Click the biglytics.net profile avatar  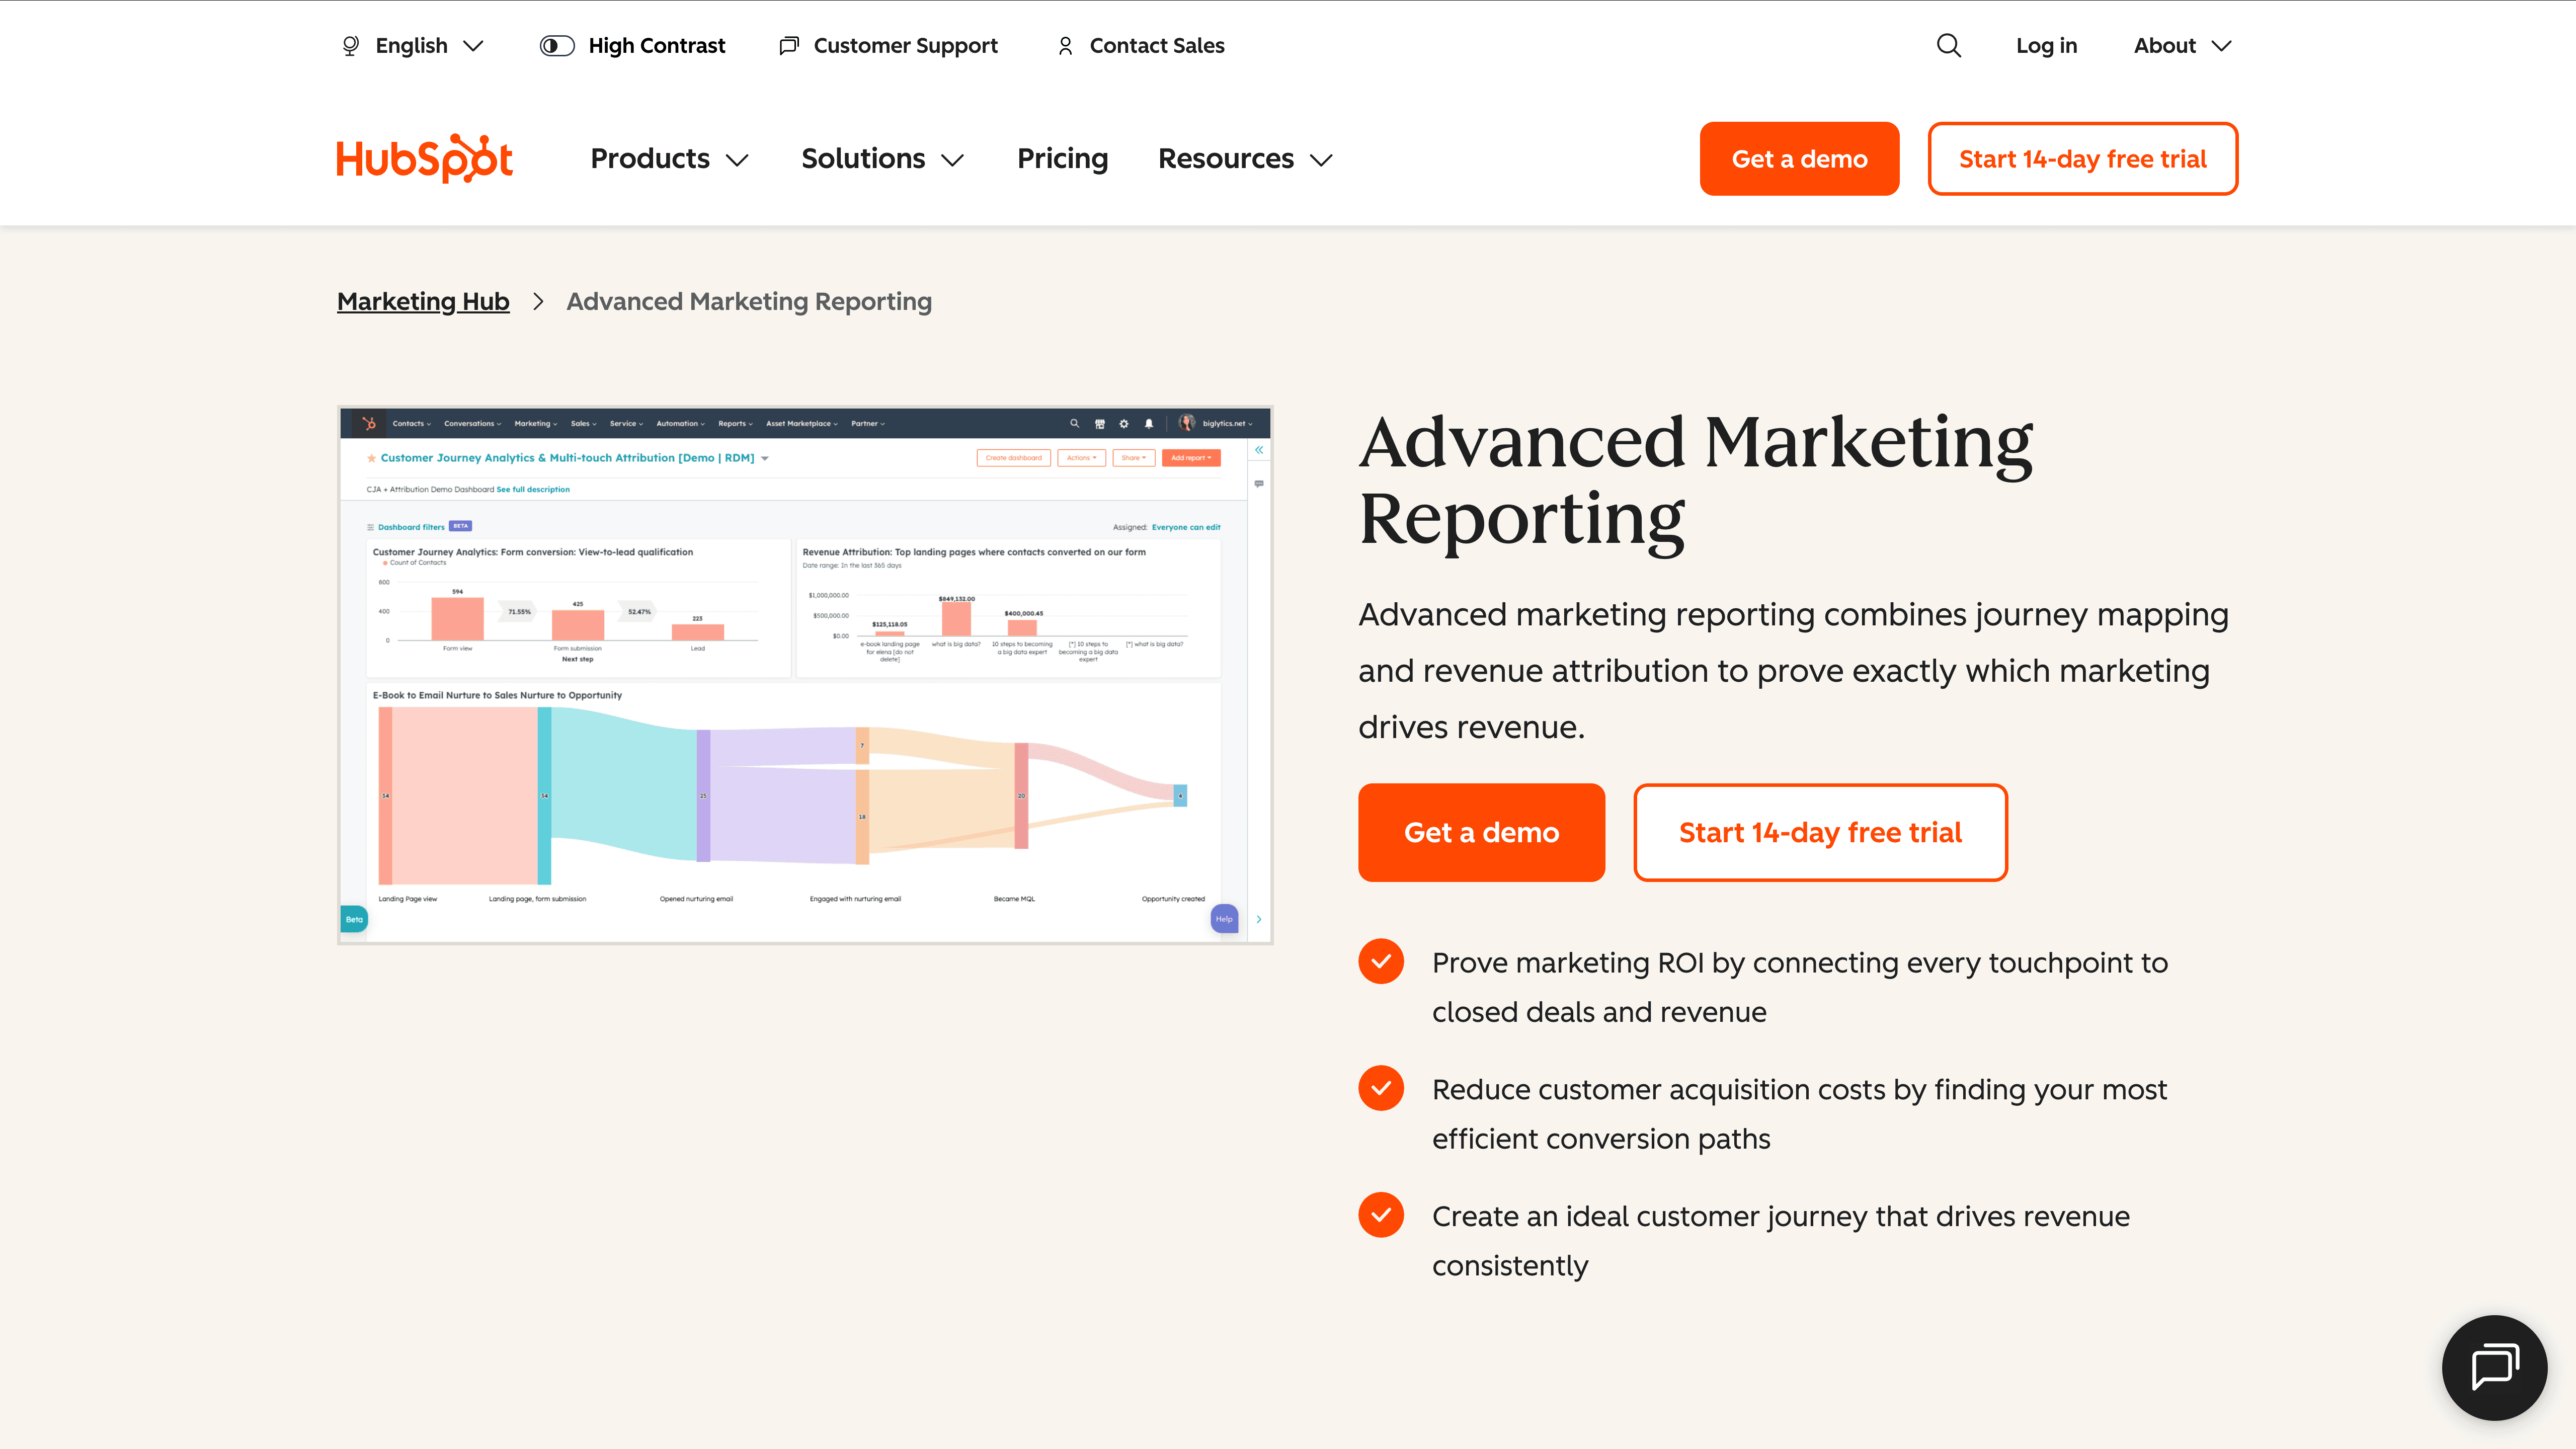click(x=1186, y=423)
